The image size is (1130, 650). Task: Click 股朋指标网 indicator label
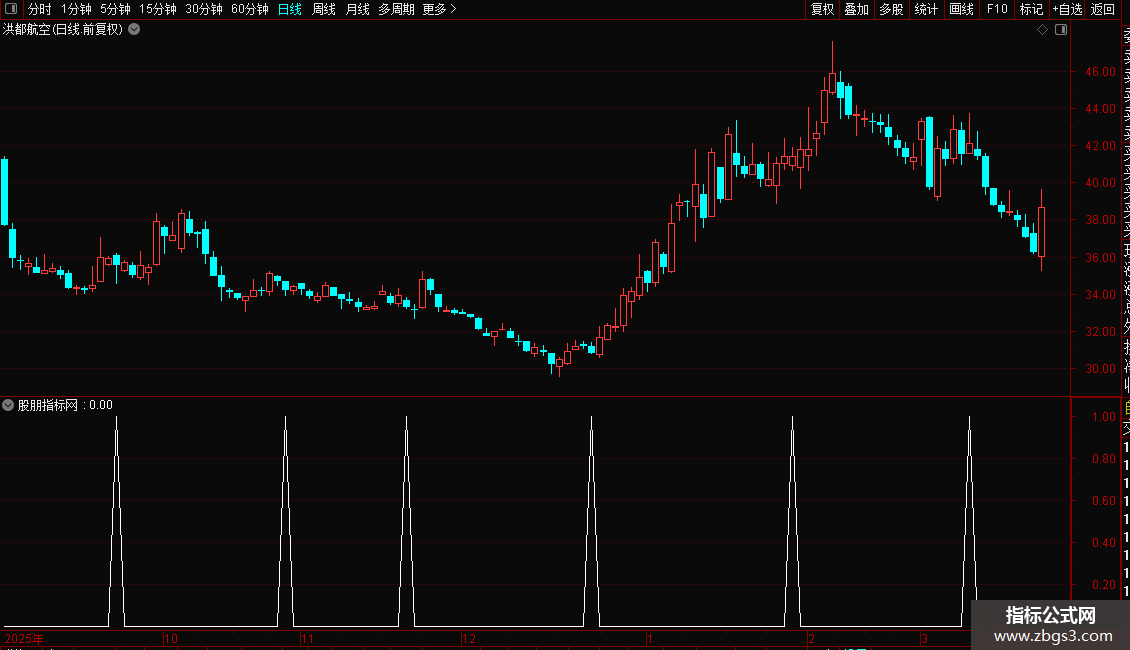click(x=48, y=405)
